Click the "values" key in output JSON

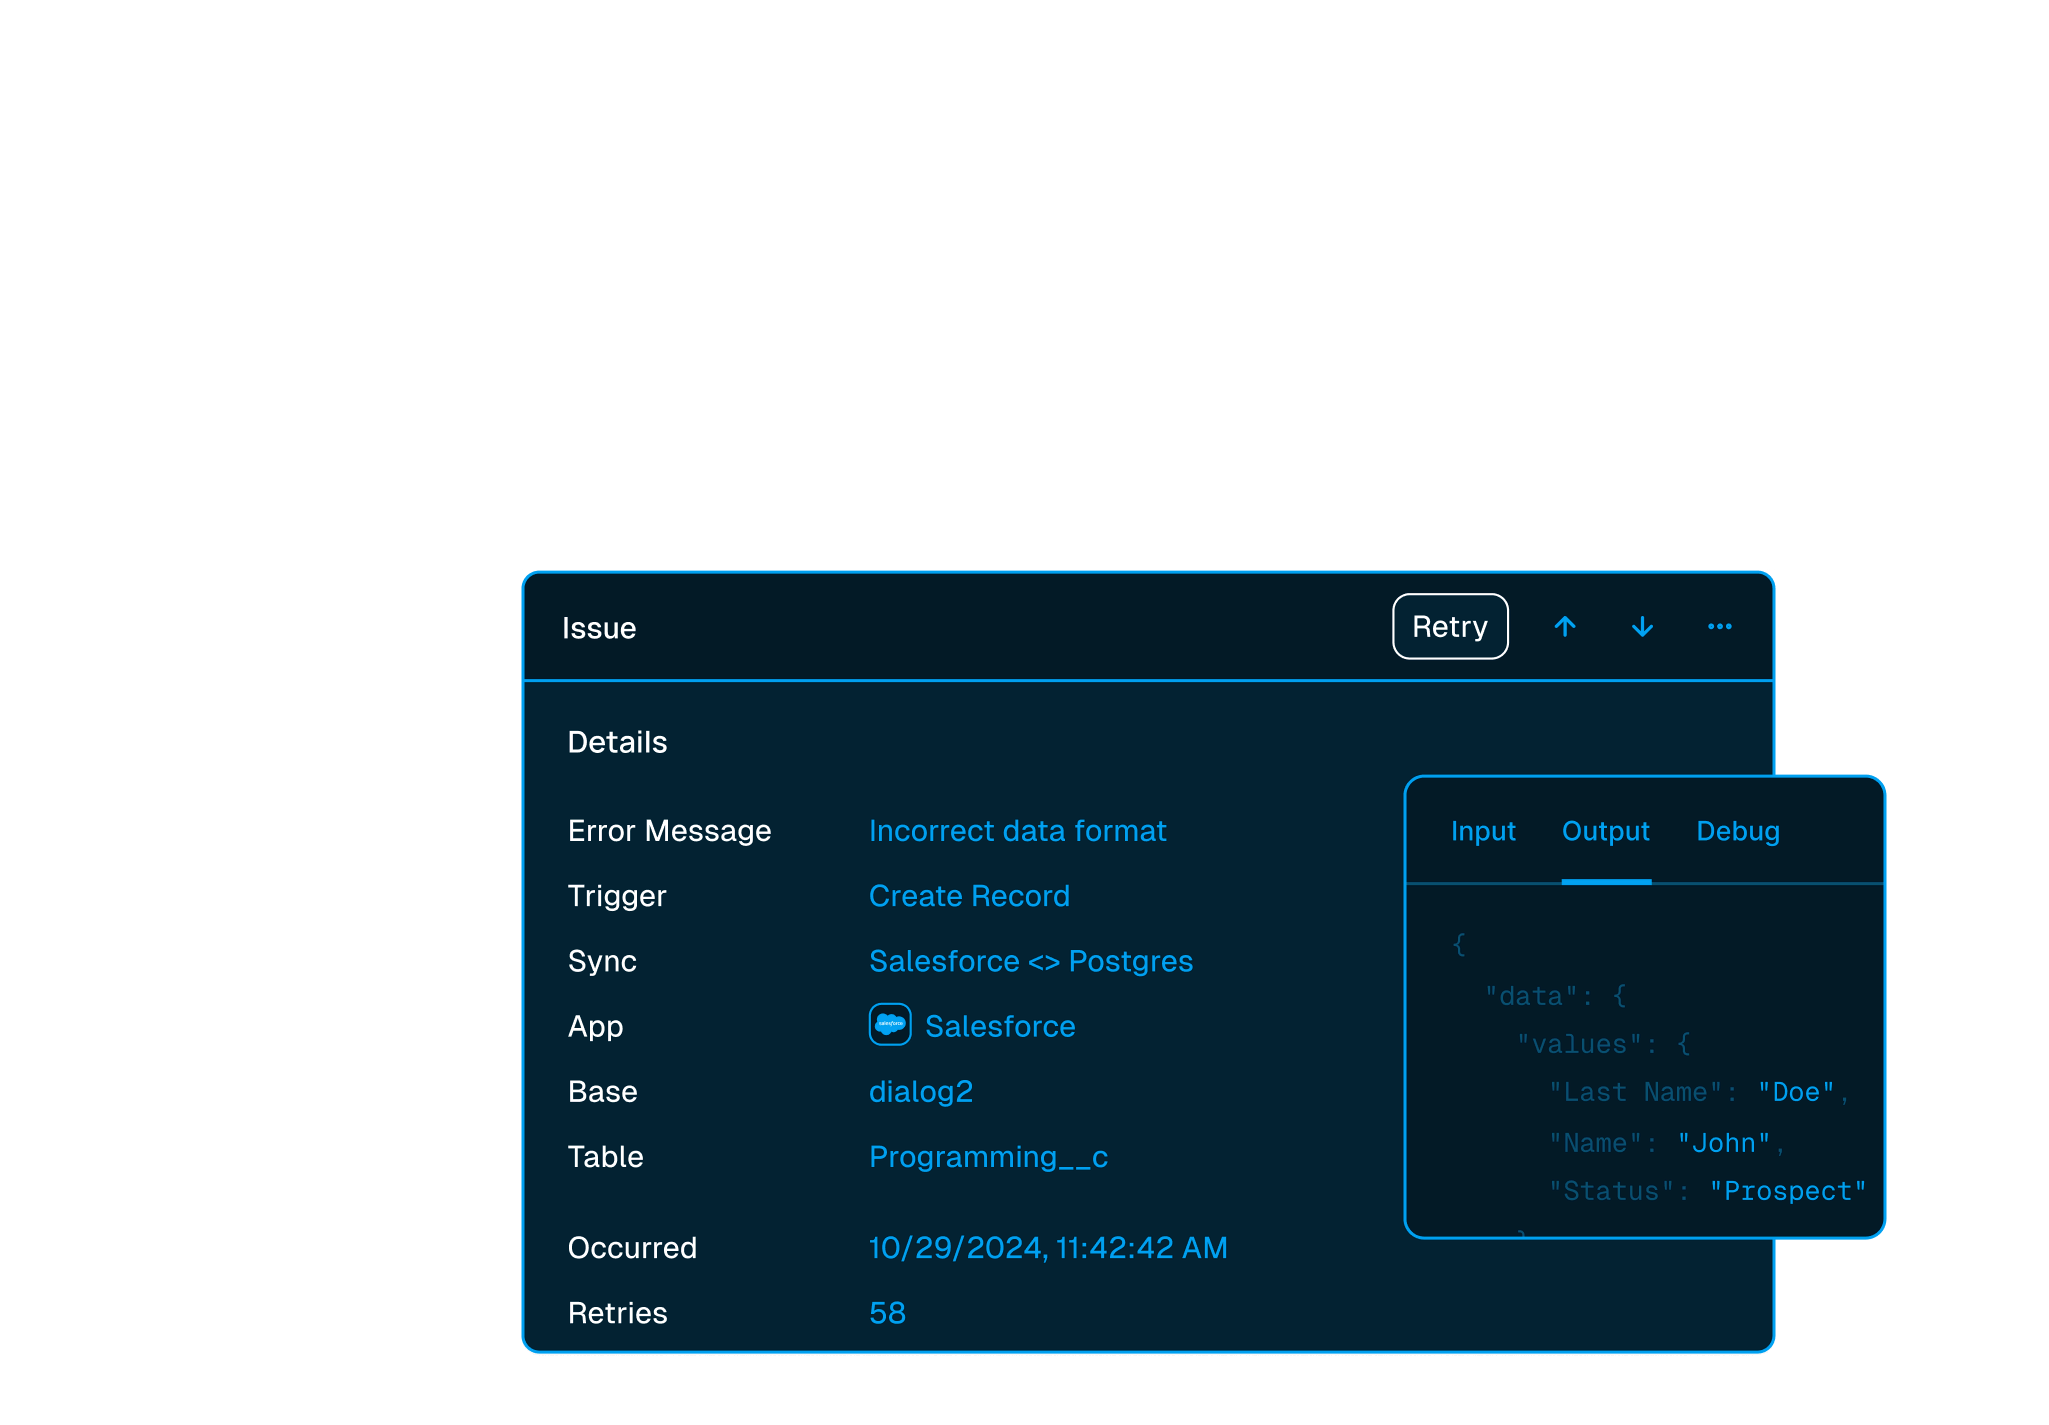(1579, 1044)
